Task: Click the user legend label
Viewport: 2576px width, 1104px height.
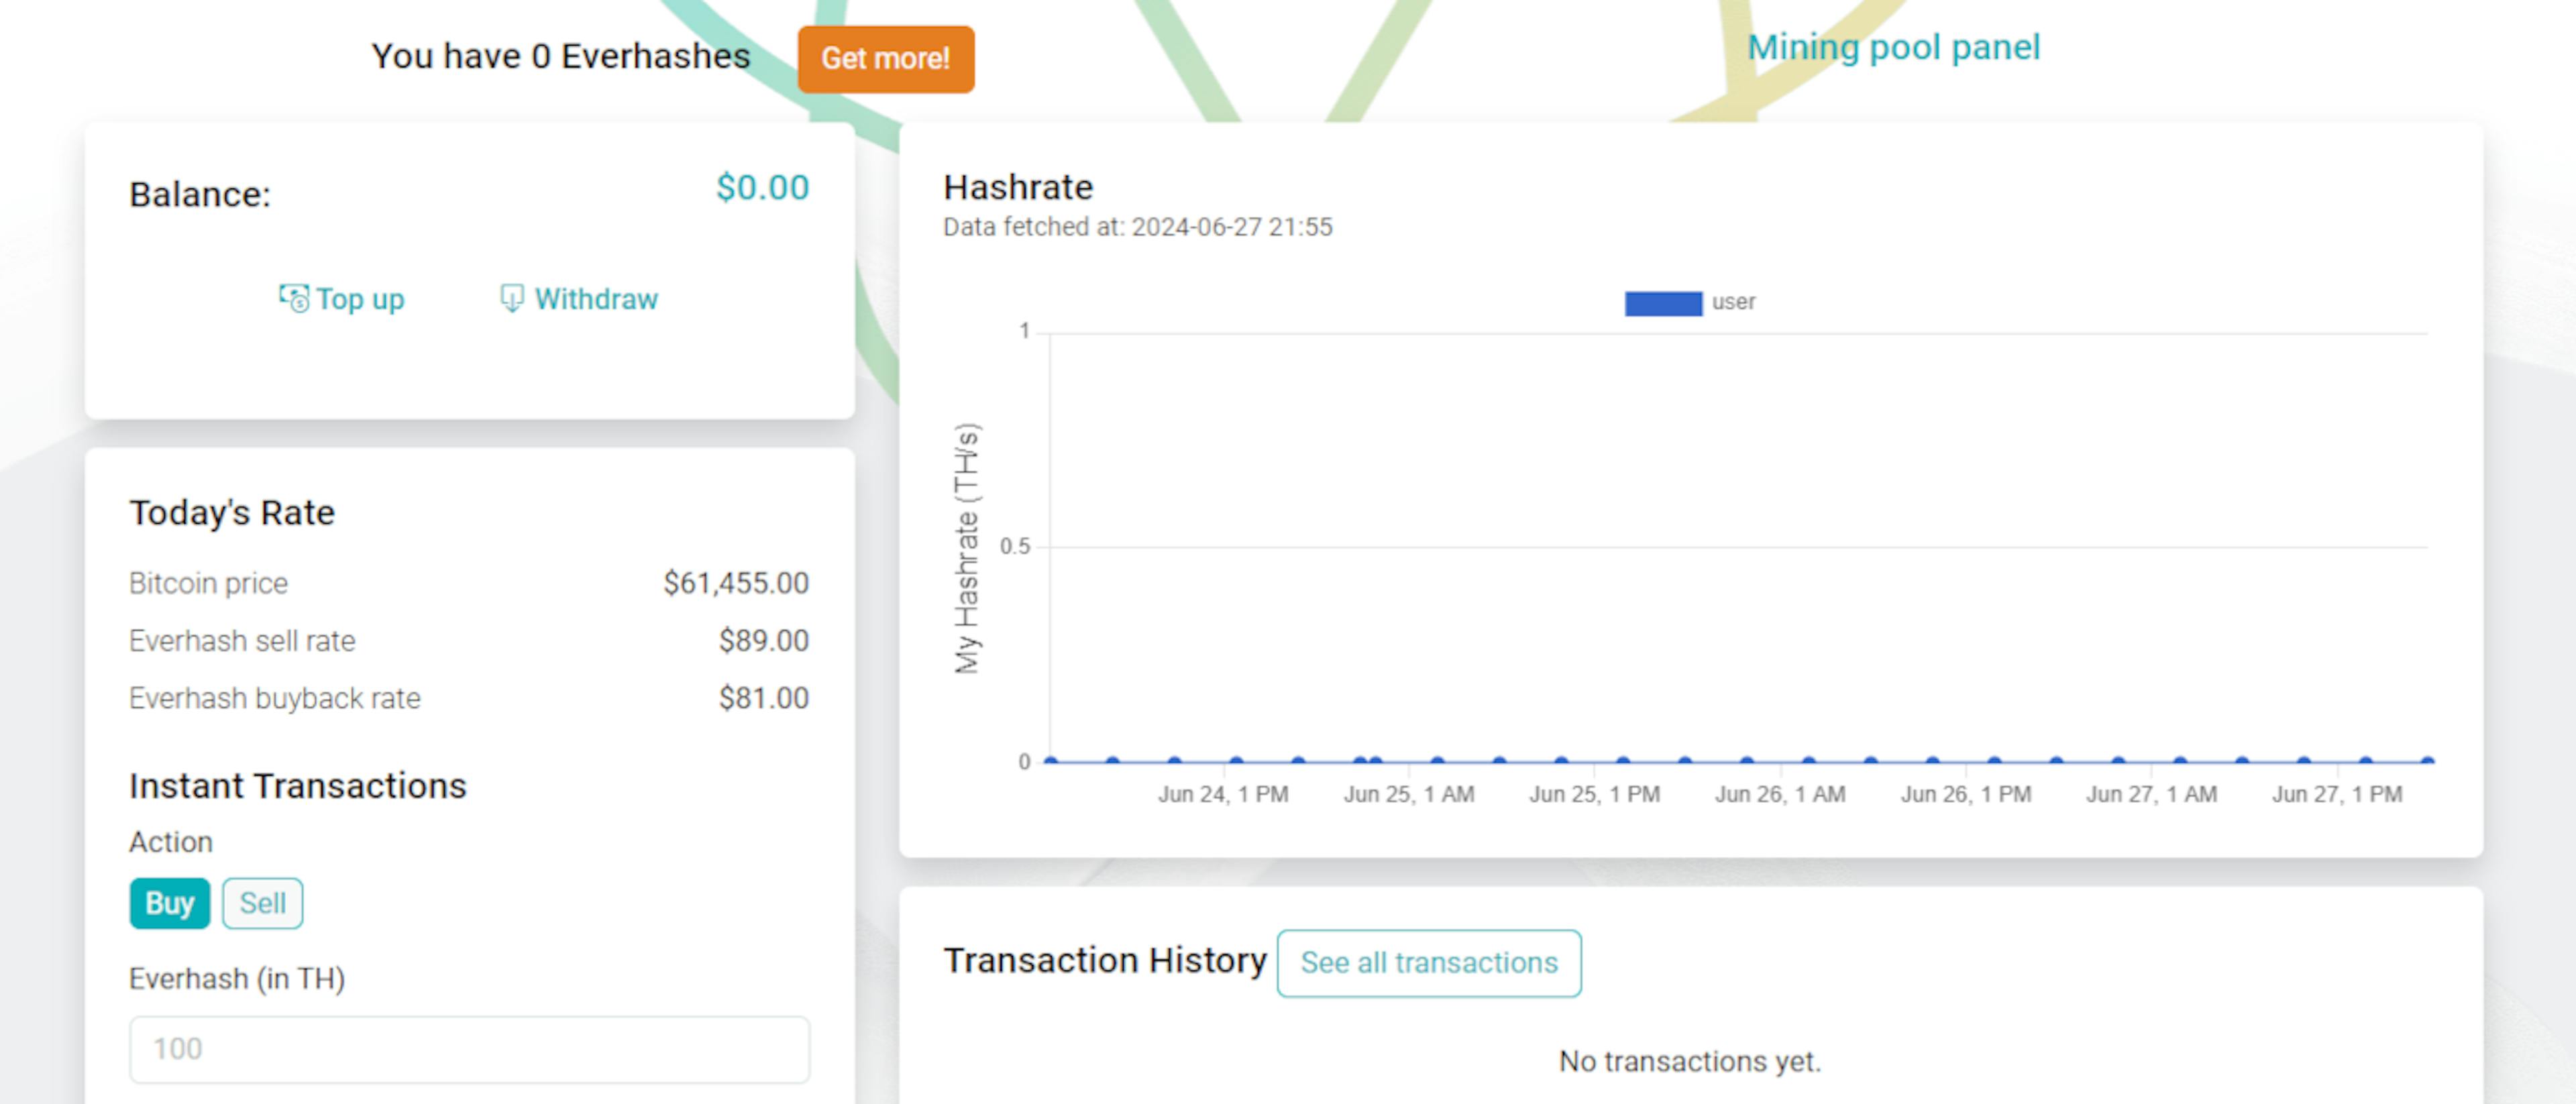Action: [1733, 302]
